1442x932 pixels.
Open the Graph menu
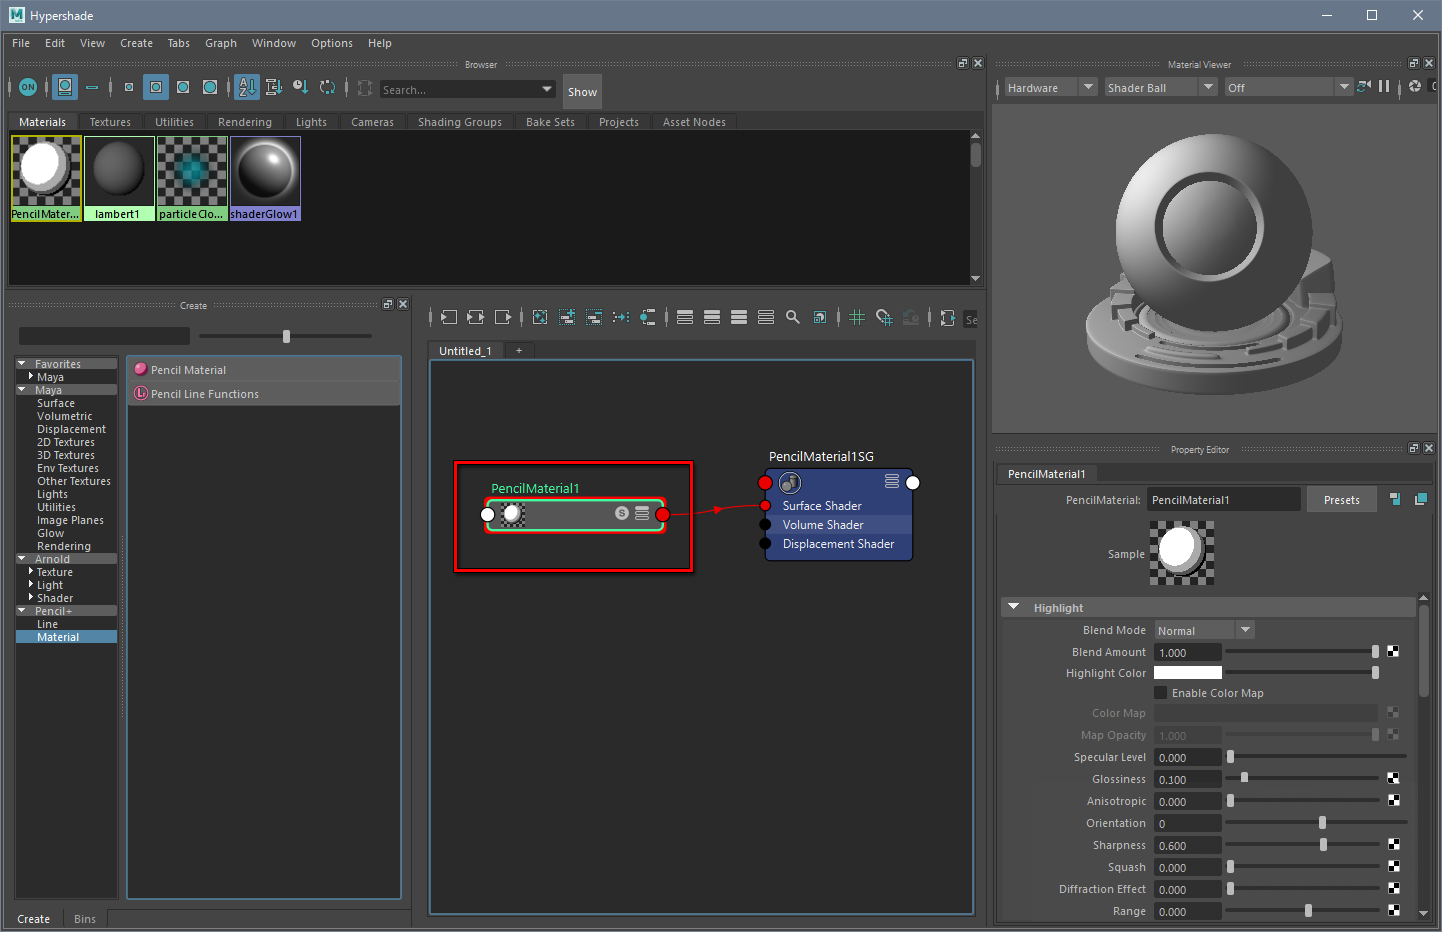(x=220, y=43)
